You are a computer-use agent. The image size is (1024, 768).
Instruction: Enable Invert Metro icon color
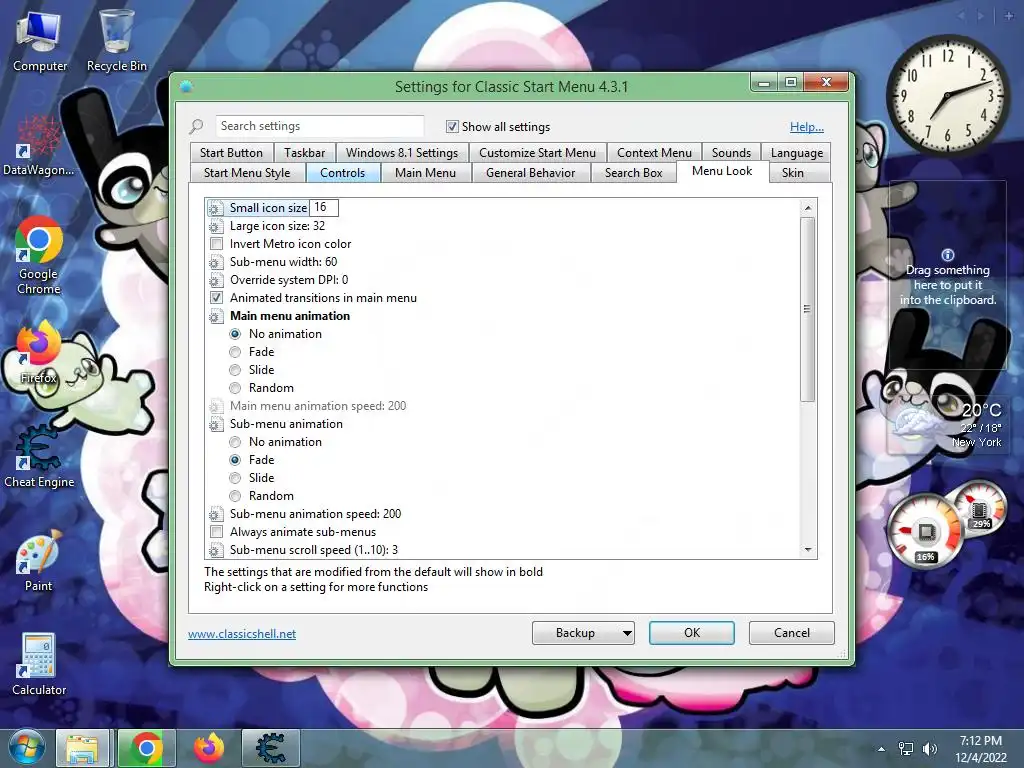(216, 244)
